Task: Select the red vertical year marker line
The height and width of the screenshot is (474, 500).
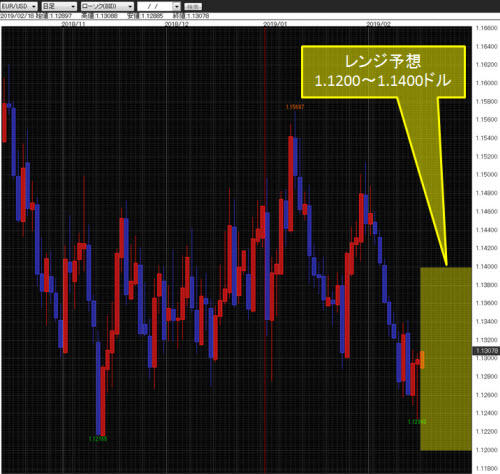Action: pos(265,250)
